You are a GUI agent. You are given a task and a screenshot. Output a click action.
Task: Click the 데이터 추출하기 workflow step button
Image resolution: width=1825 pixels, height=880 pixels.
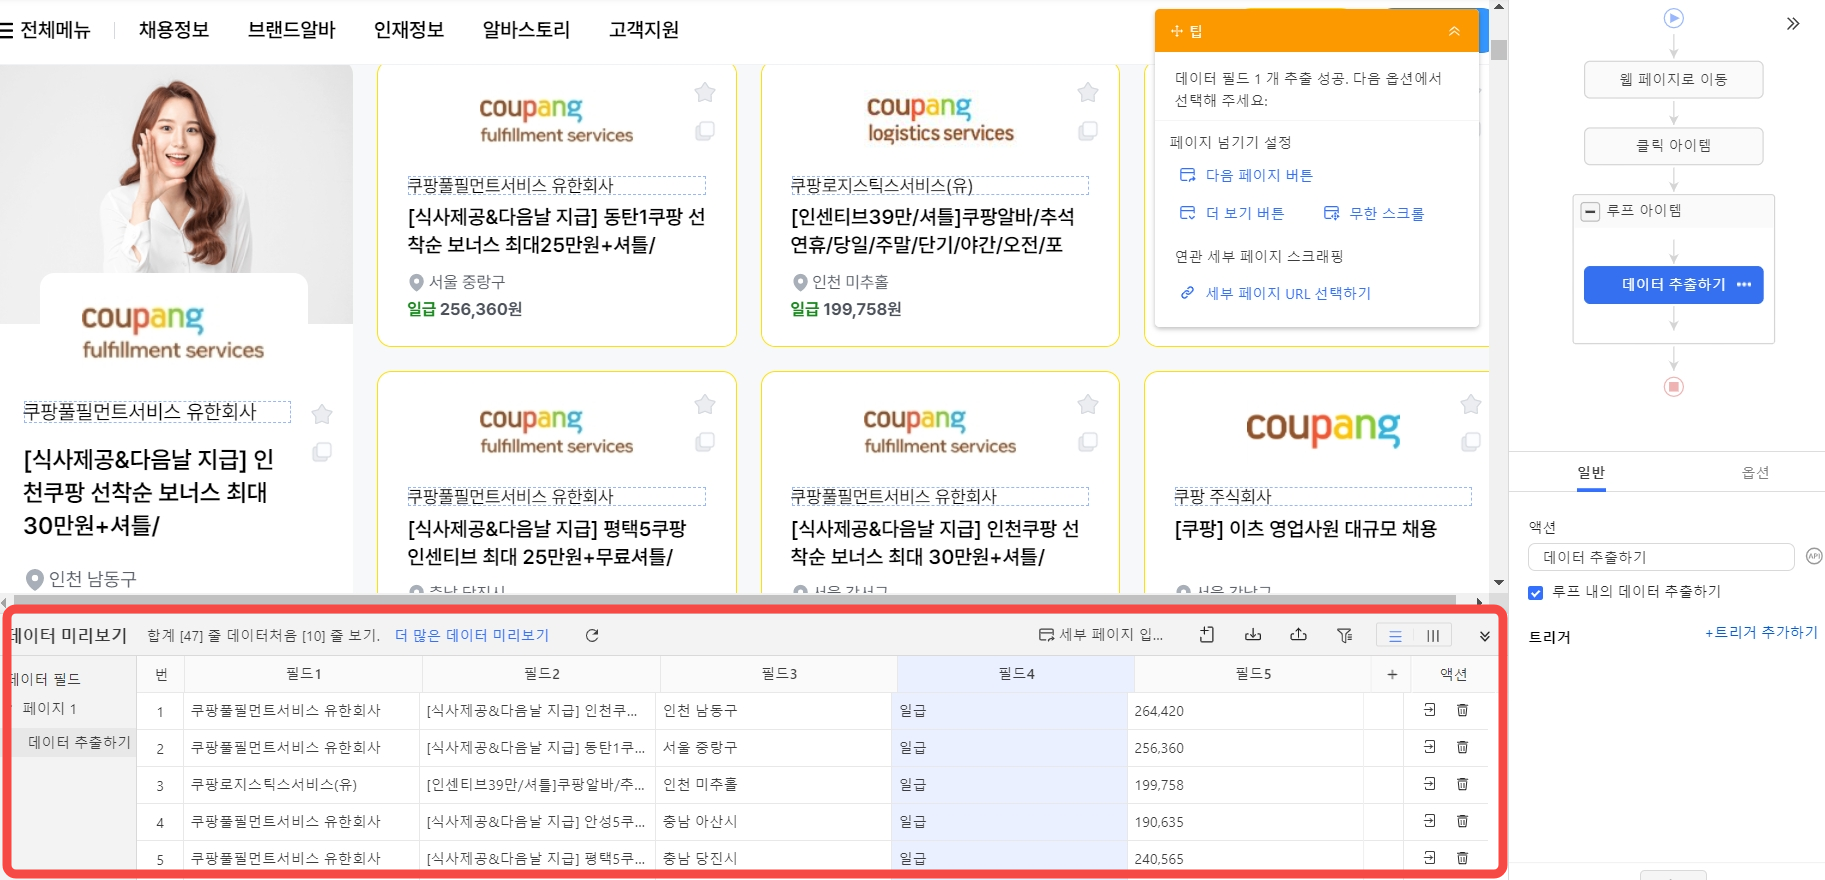click(x=1673, y=285)
